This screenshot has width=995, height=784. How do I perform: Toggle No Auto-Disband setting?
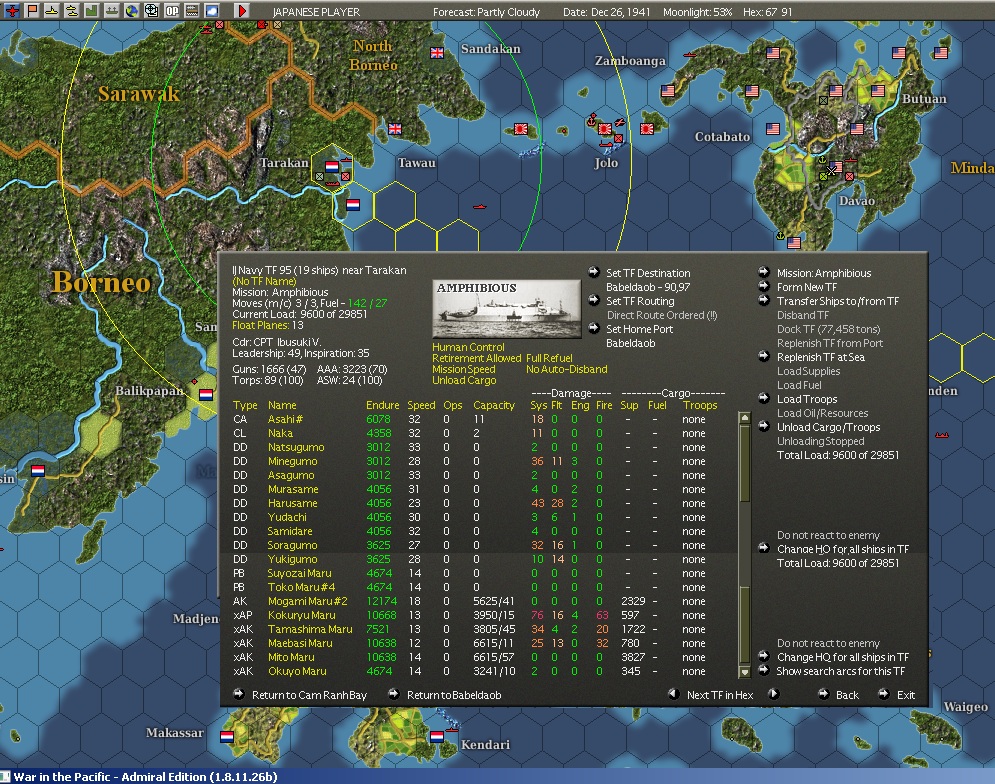point(567,369)
